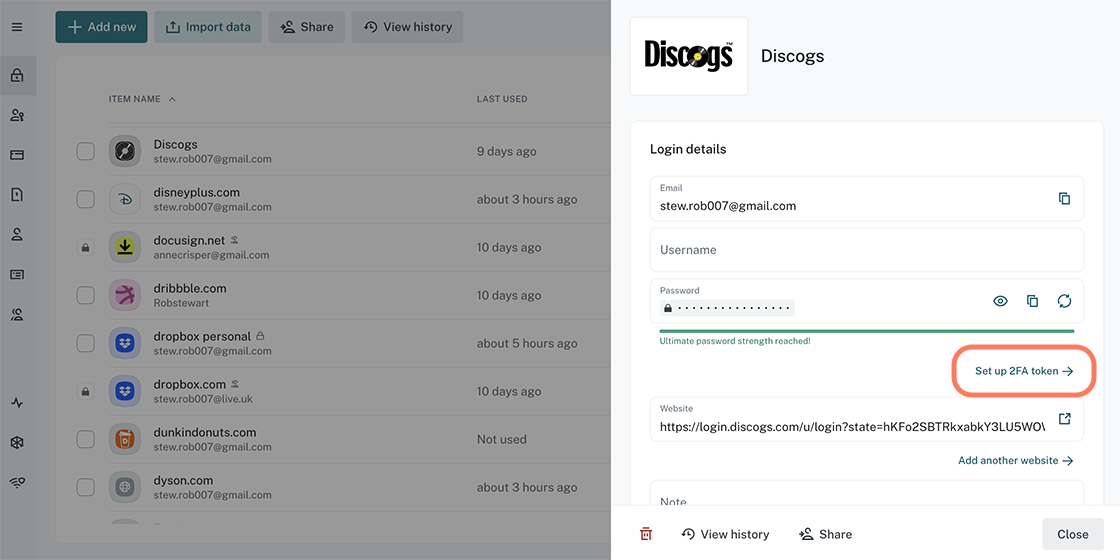Screen dimensions: 1120x560
Task: Click the Last Used column header
Action: (501, 99)
